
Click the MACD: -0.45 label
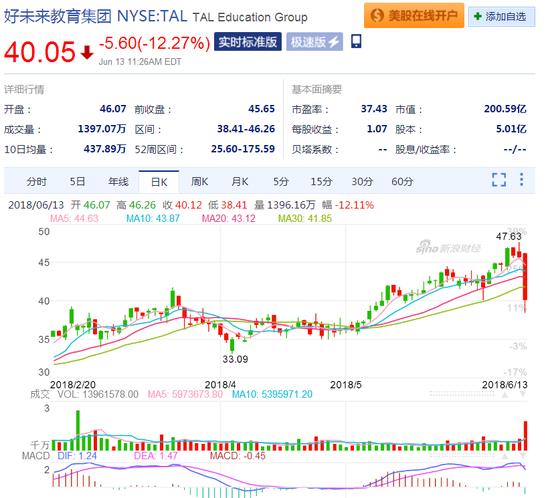point(237,456)
